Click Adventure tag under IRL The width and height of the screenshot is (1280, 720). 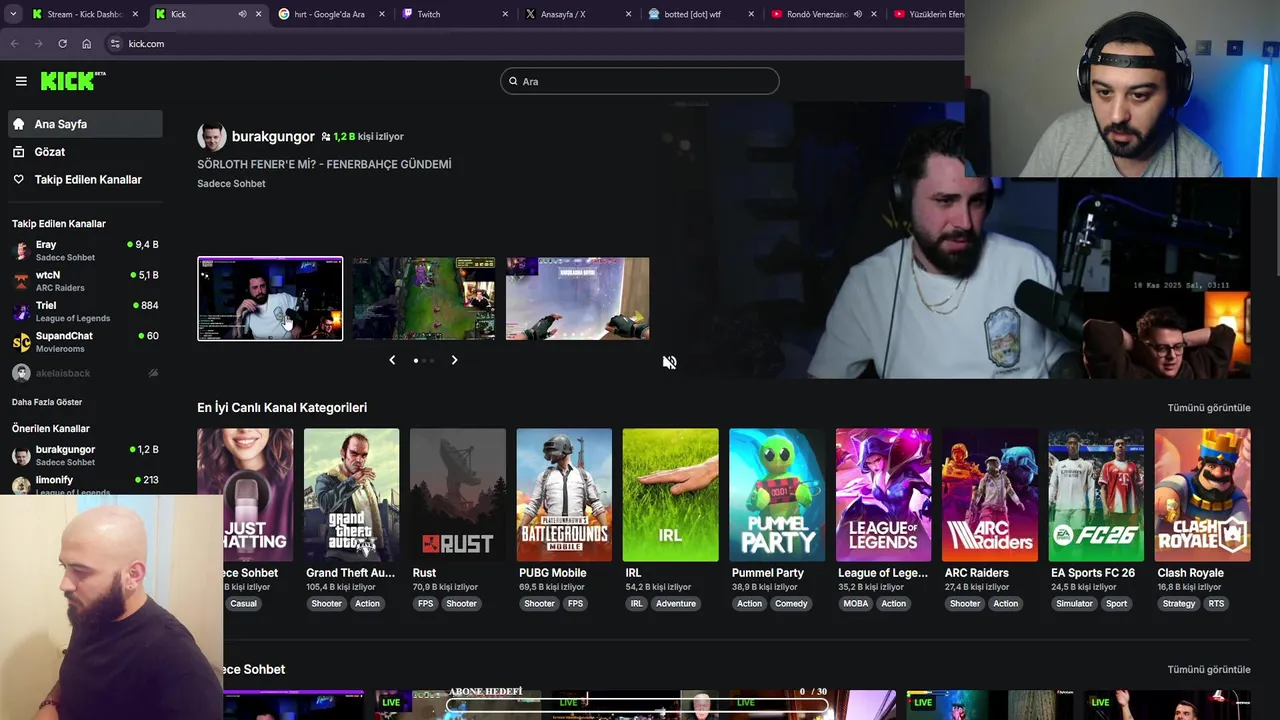pyautogui.click(x=676, y=604)
